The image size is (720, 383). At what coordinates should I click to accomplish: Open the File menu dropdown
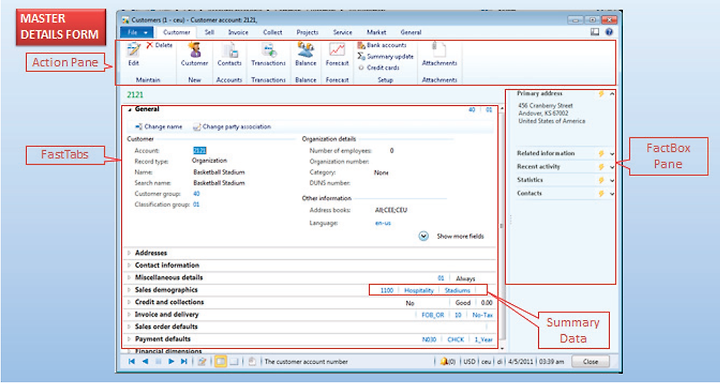pos(137,32)
